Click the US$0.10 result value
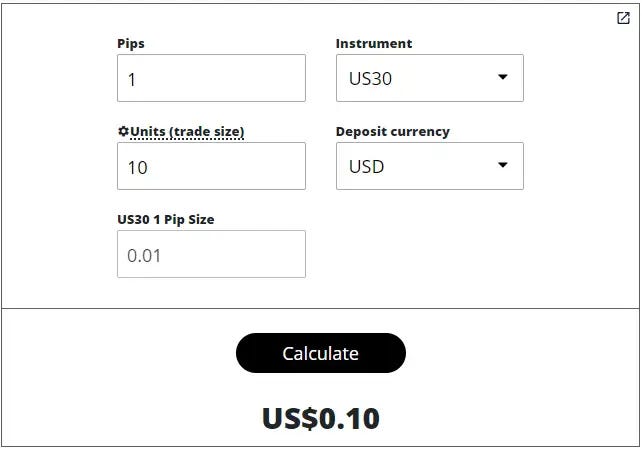Screen dimensions: 642x449 pos(321,419)
